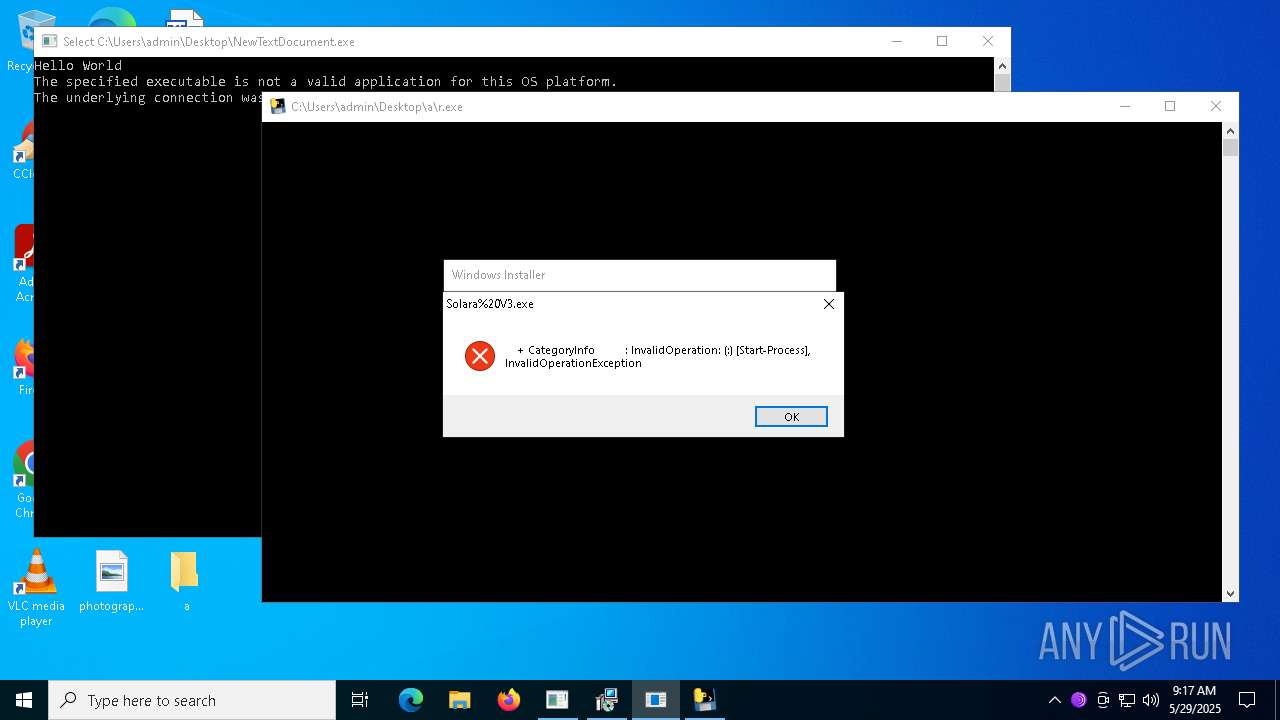Click the 'Hello World' console output line

coord(78,66)
